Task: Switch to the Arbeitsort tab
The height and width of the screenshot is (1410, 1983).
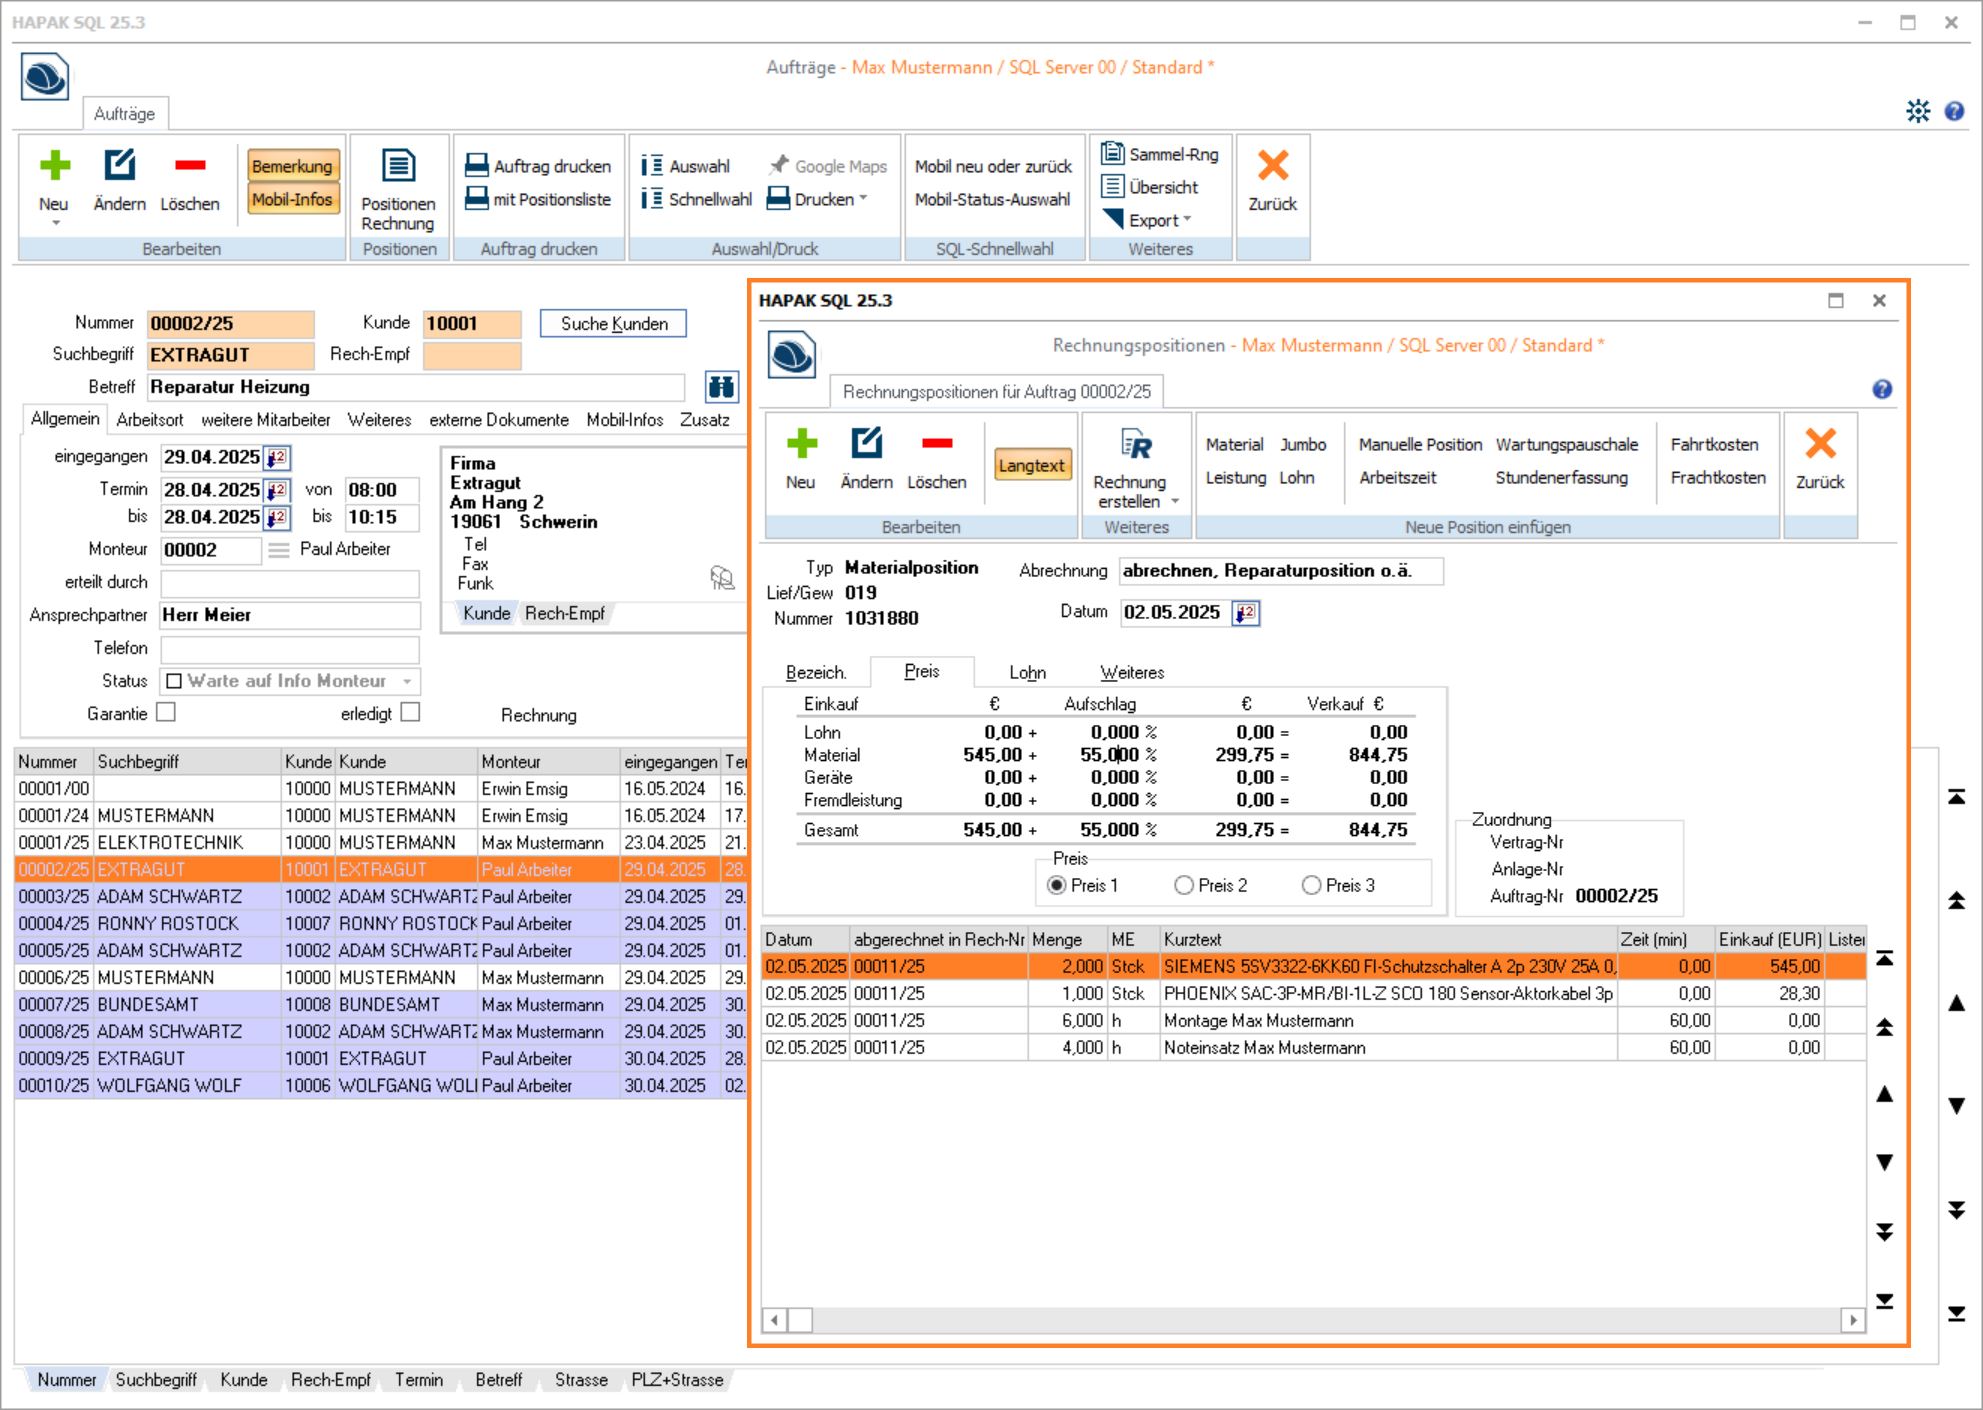Action: (150, 420)
